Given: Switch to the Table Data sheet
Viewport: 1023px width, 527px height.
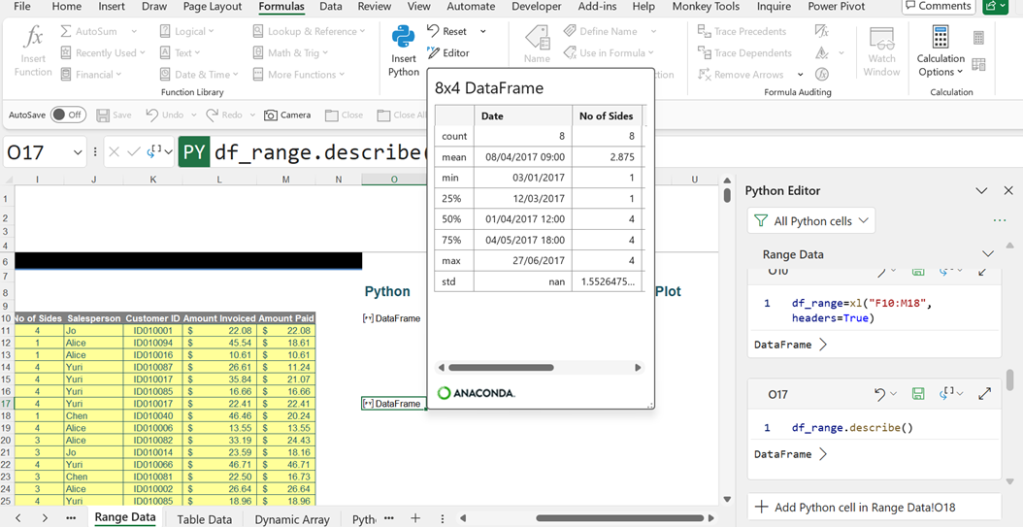Looking at the screenshot, I should (204, 519).
